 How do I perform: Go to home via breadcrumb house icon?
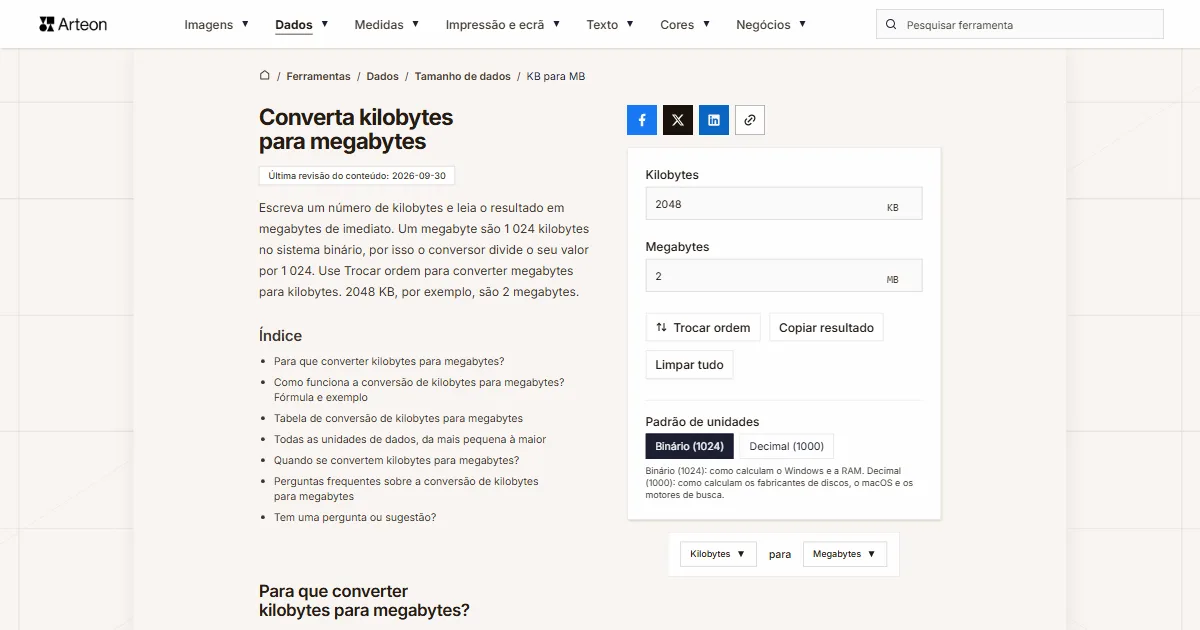[265, 76]
